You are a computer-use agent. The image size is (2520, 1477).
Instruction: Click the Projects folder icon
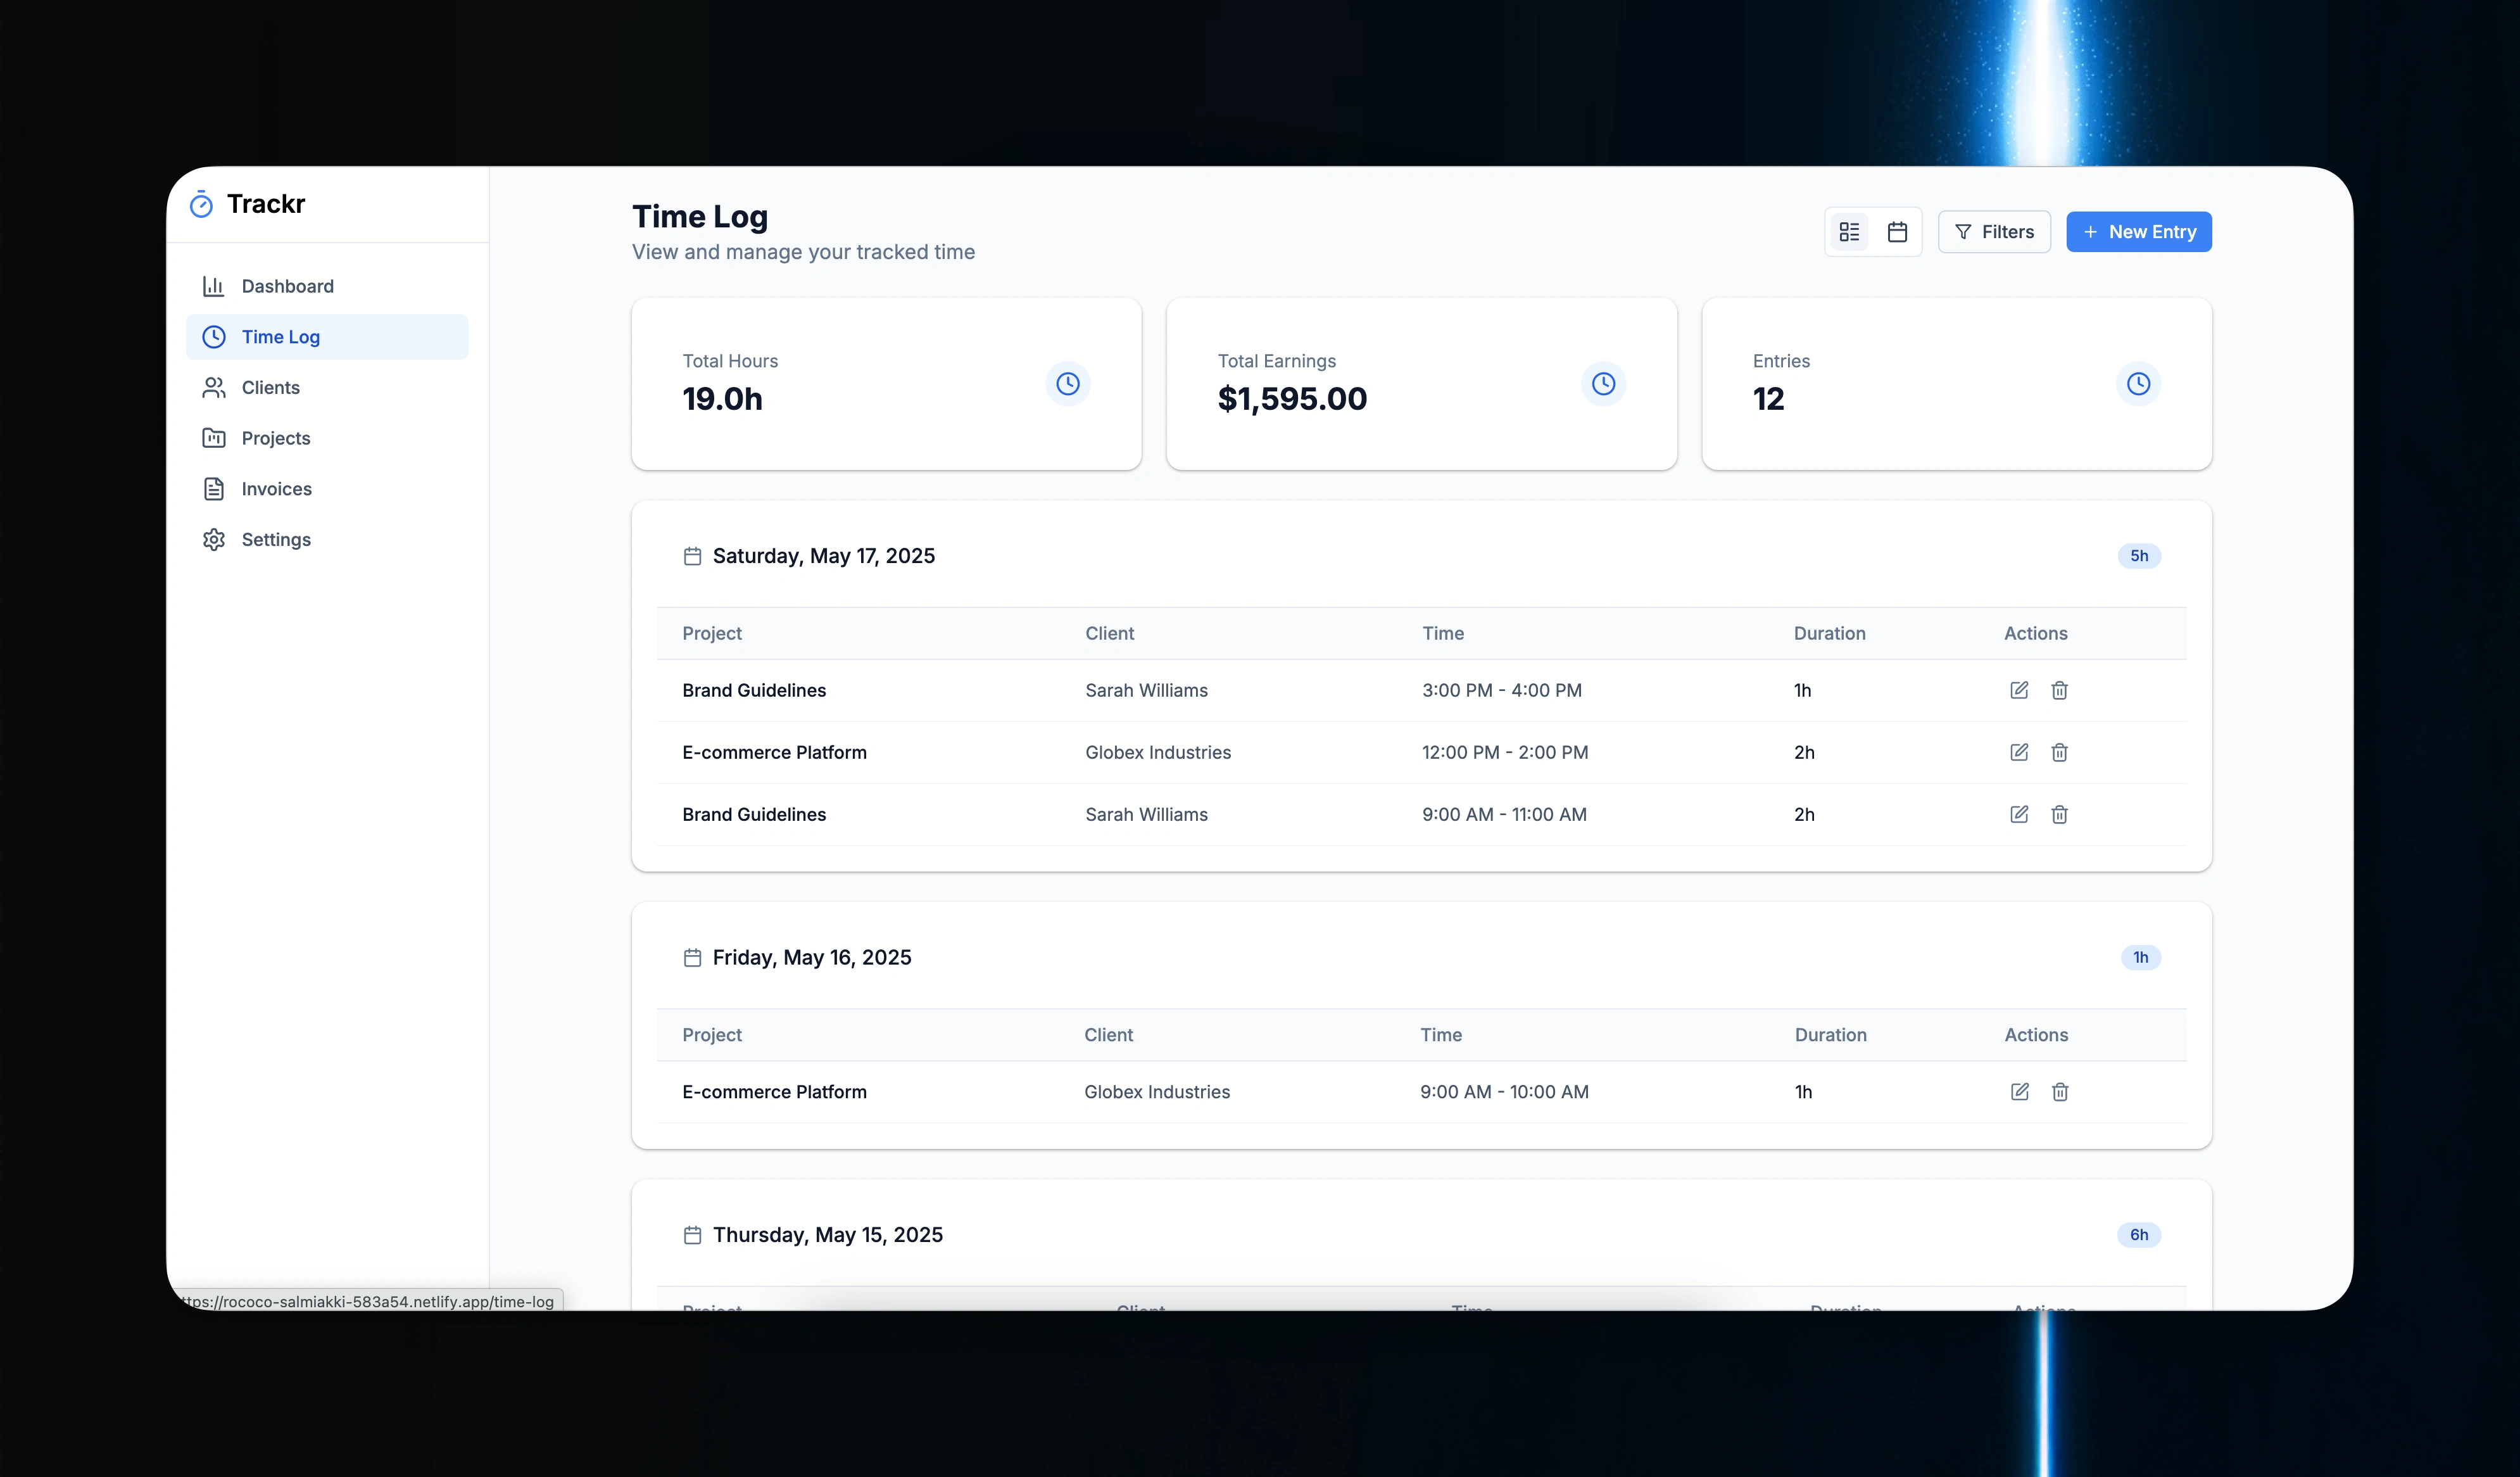[213, 438]
